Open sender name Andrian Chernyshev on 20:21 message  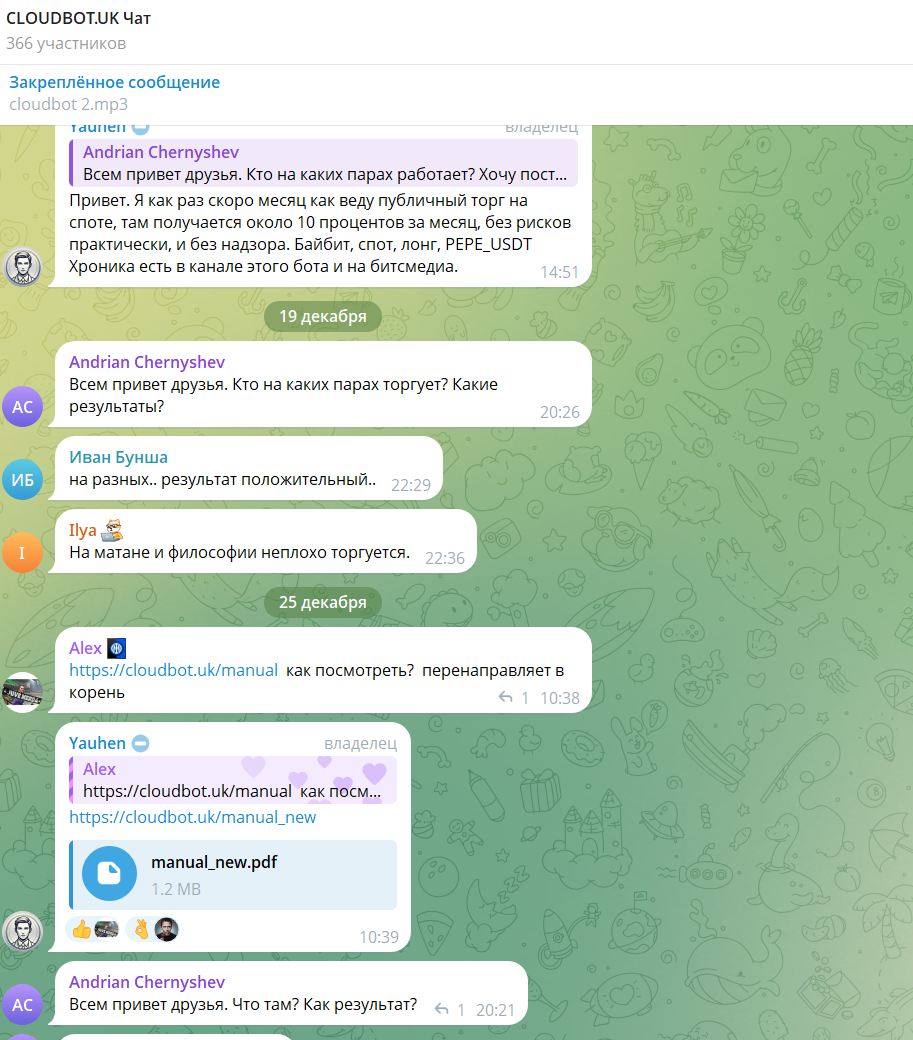pyautogui.click(x=147, y=982)
